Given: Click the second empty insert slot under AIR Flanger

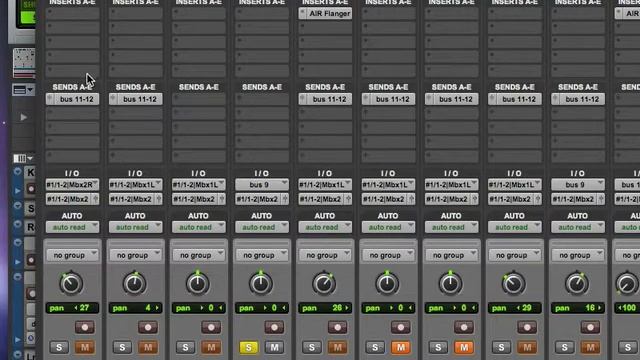Looking at the screenshot, I should click(x=325, y=42).
